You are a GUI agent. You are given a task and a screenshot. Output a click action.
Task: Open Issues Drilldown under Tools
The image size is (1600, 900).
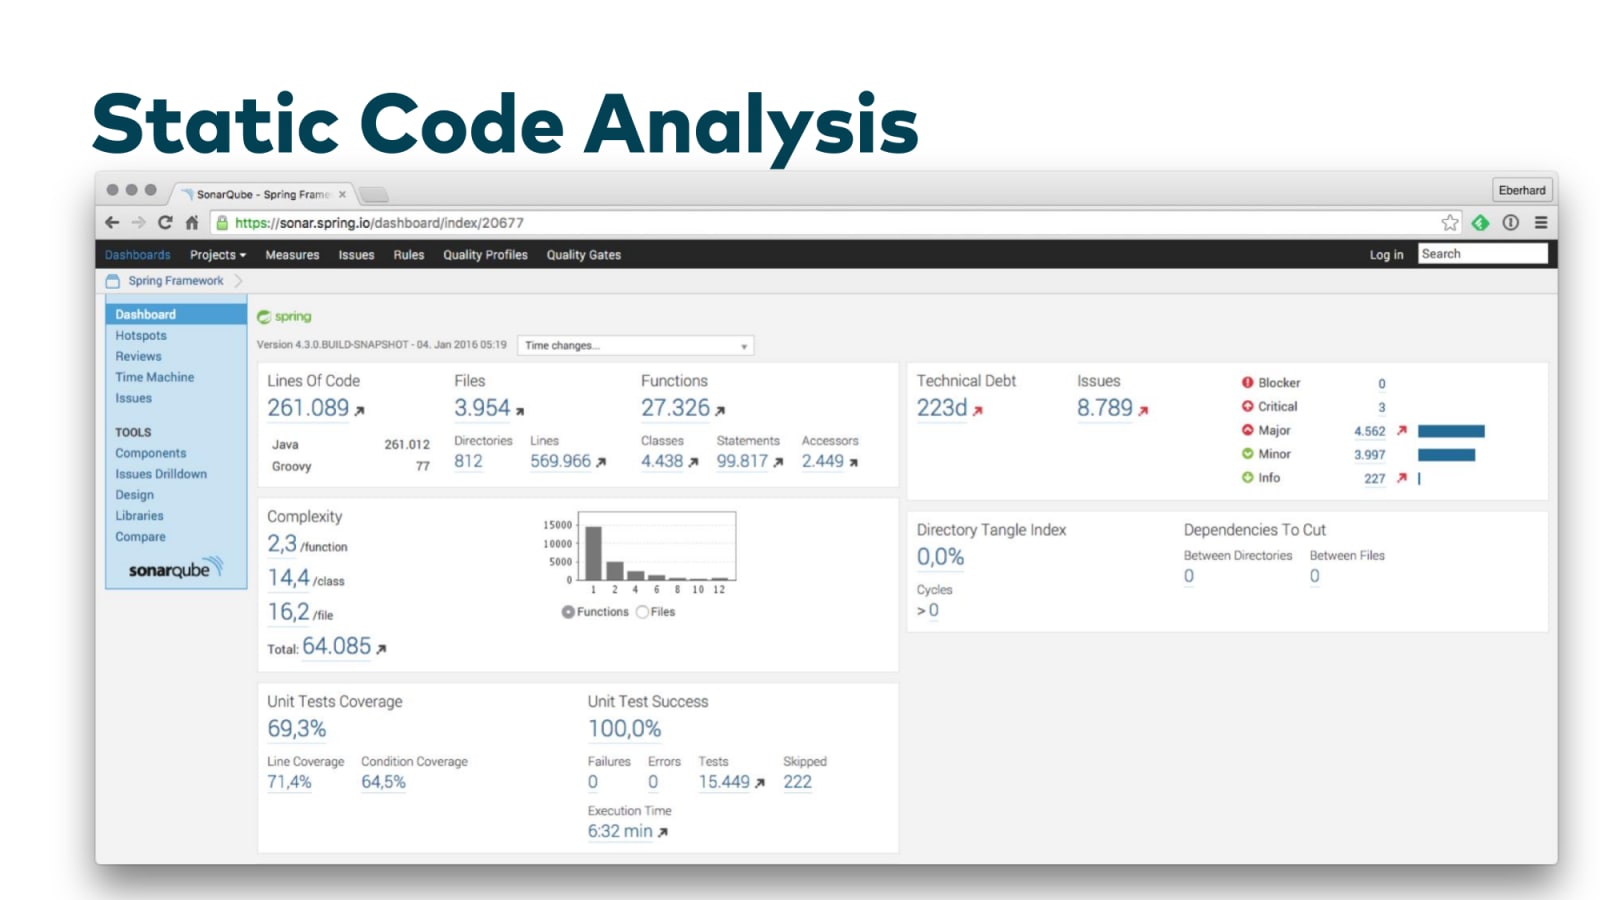(x=161, y=474)
